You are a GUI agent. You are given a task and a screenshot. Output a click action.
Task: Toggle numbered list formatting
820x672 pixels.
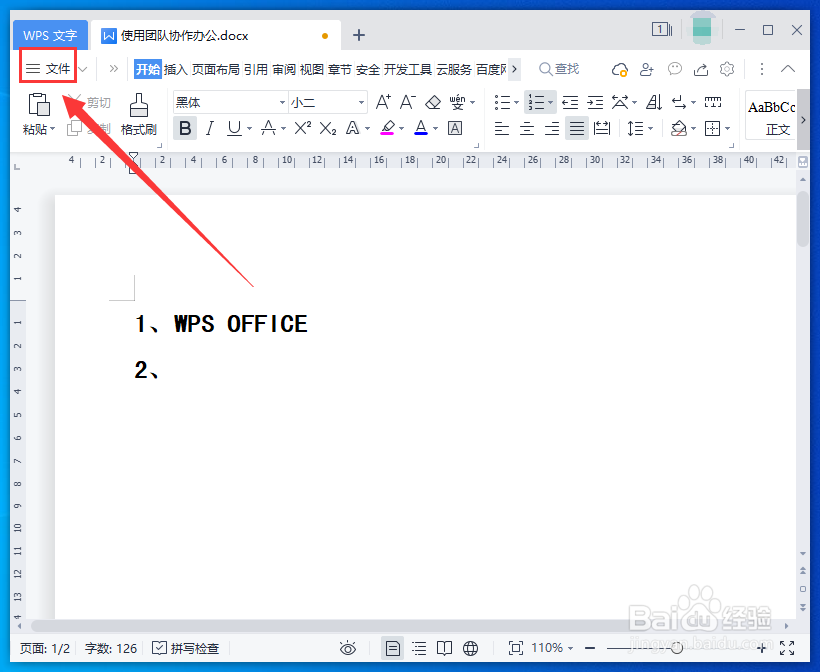(536, 102)
